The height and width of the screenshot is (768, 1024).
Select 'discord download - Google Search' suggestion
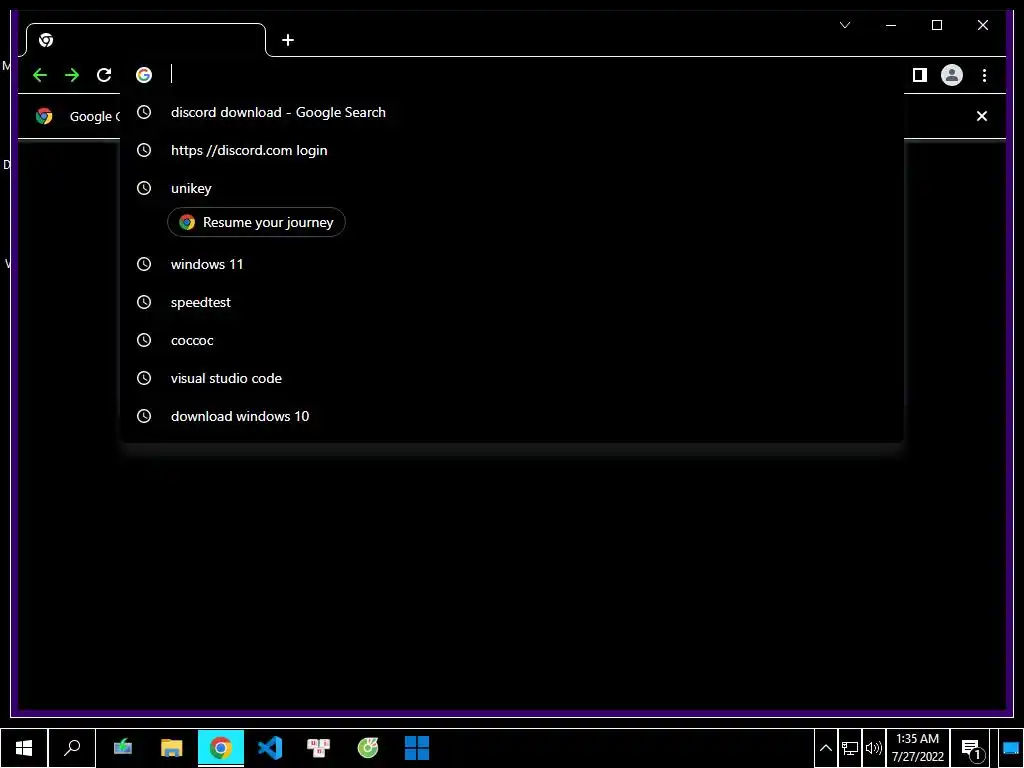tap(512, 112)
